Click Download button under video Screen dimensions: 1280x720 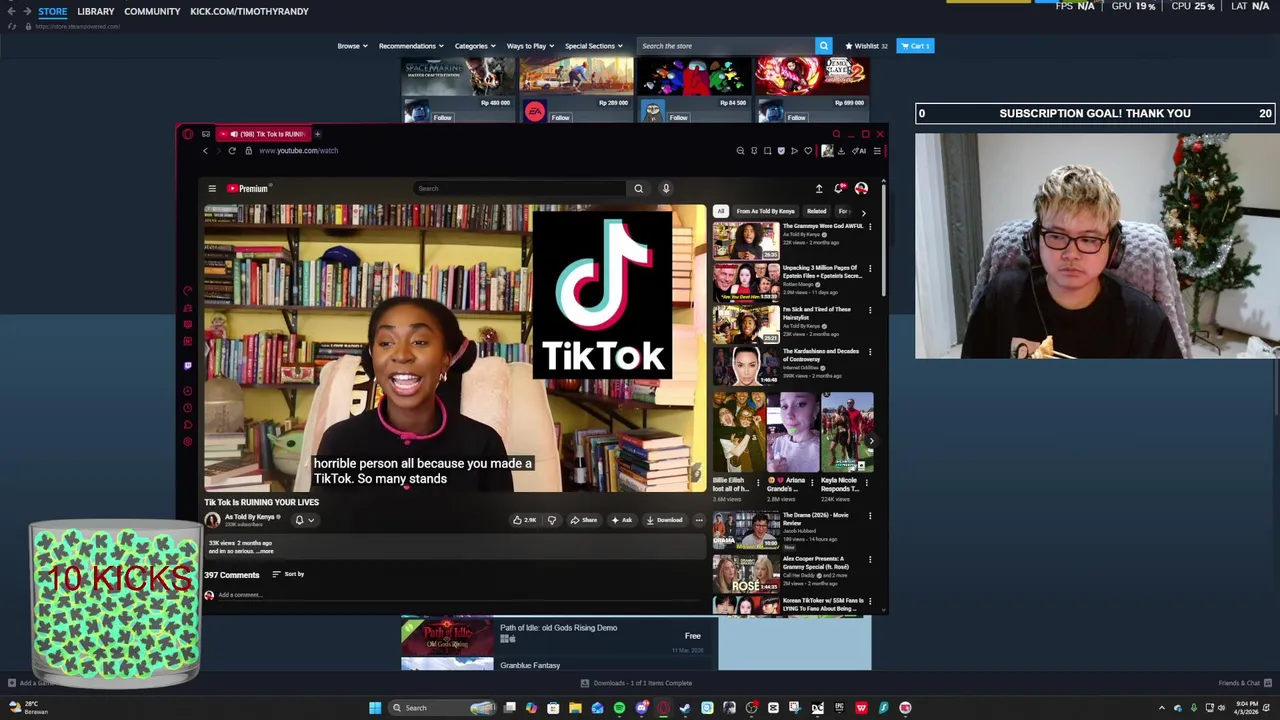664,520
